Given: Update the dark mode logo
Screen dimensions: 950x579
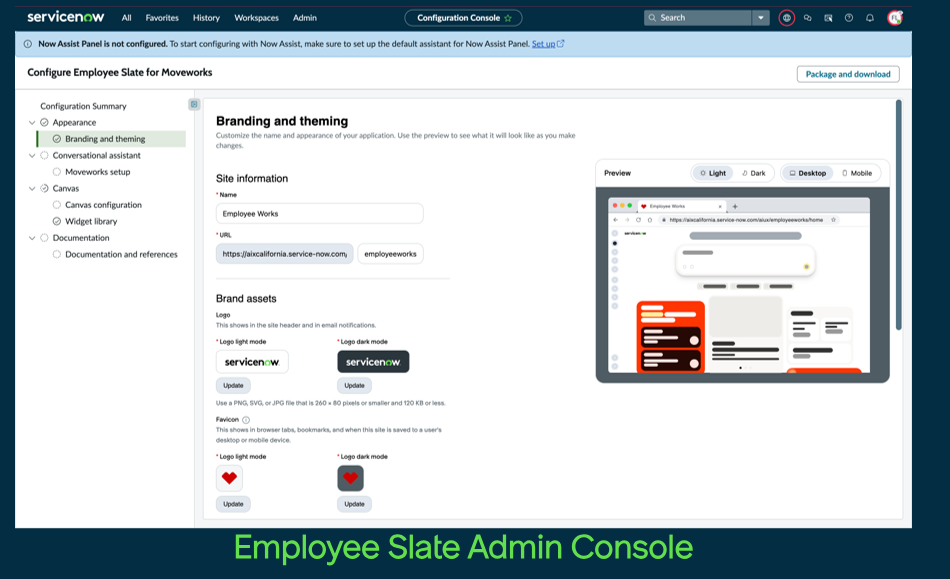Looking at the screenshot, I should 354,386.
